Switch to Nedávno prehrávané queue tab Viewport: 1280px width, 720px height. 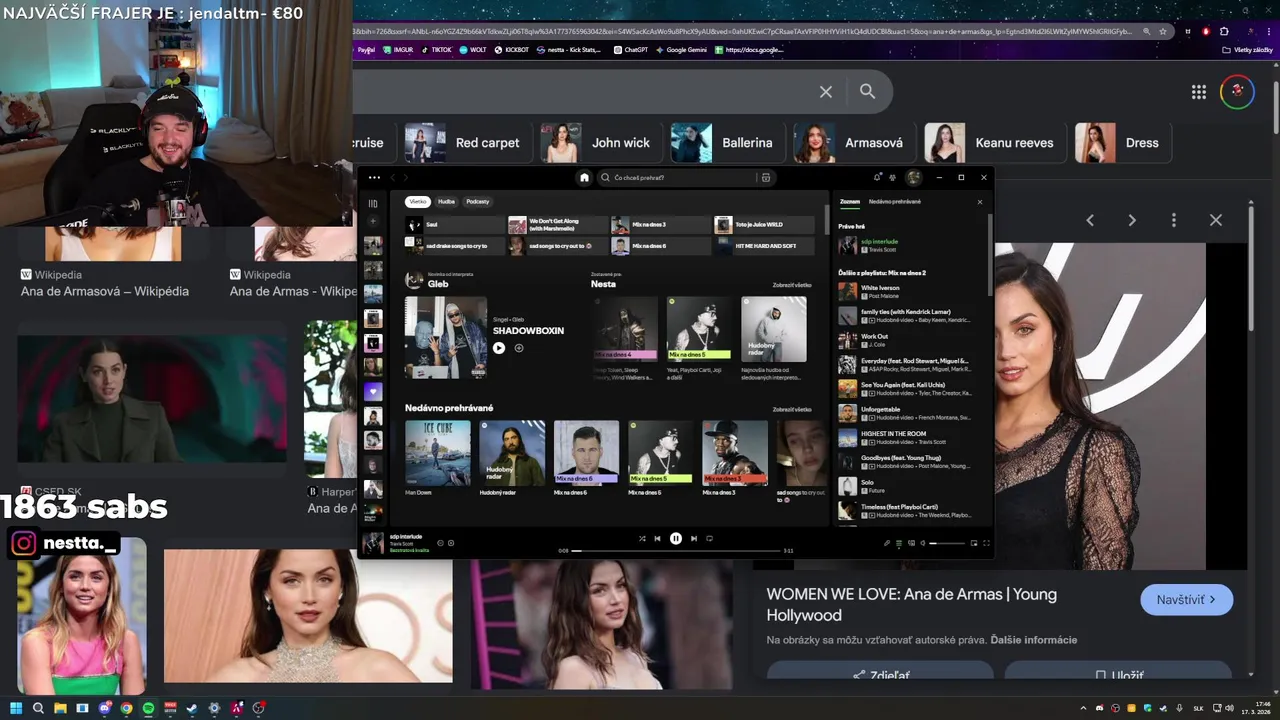tap(895, 202)
